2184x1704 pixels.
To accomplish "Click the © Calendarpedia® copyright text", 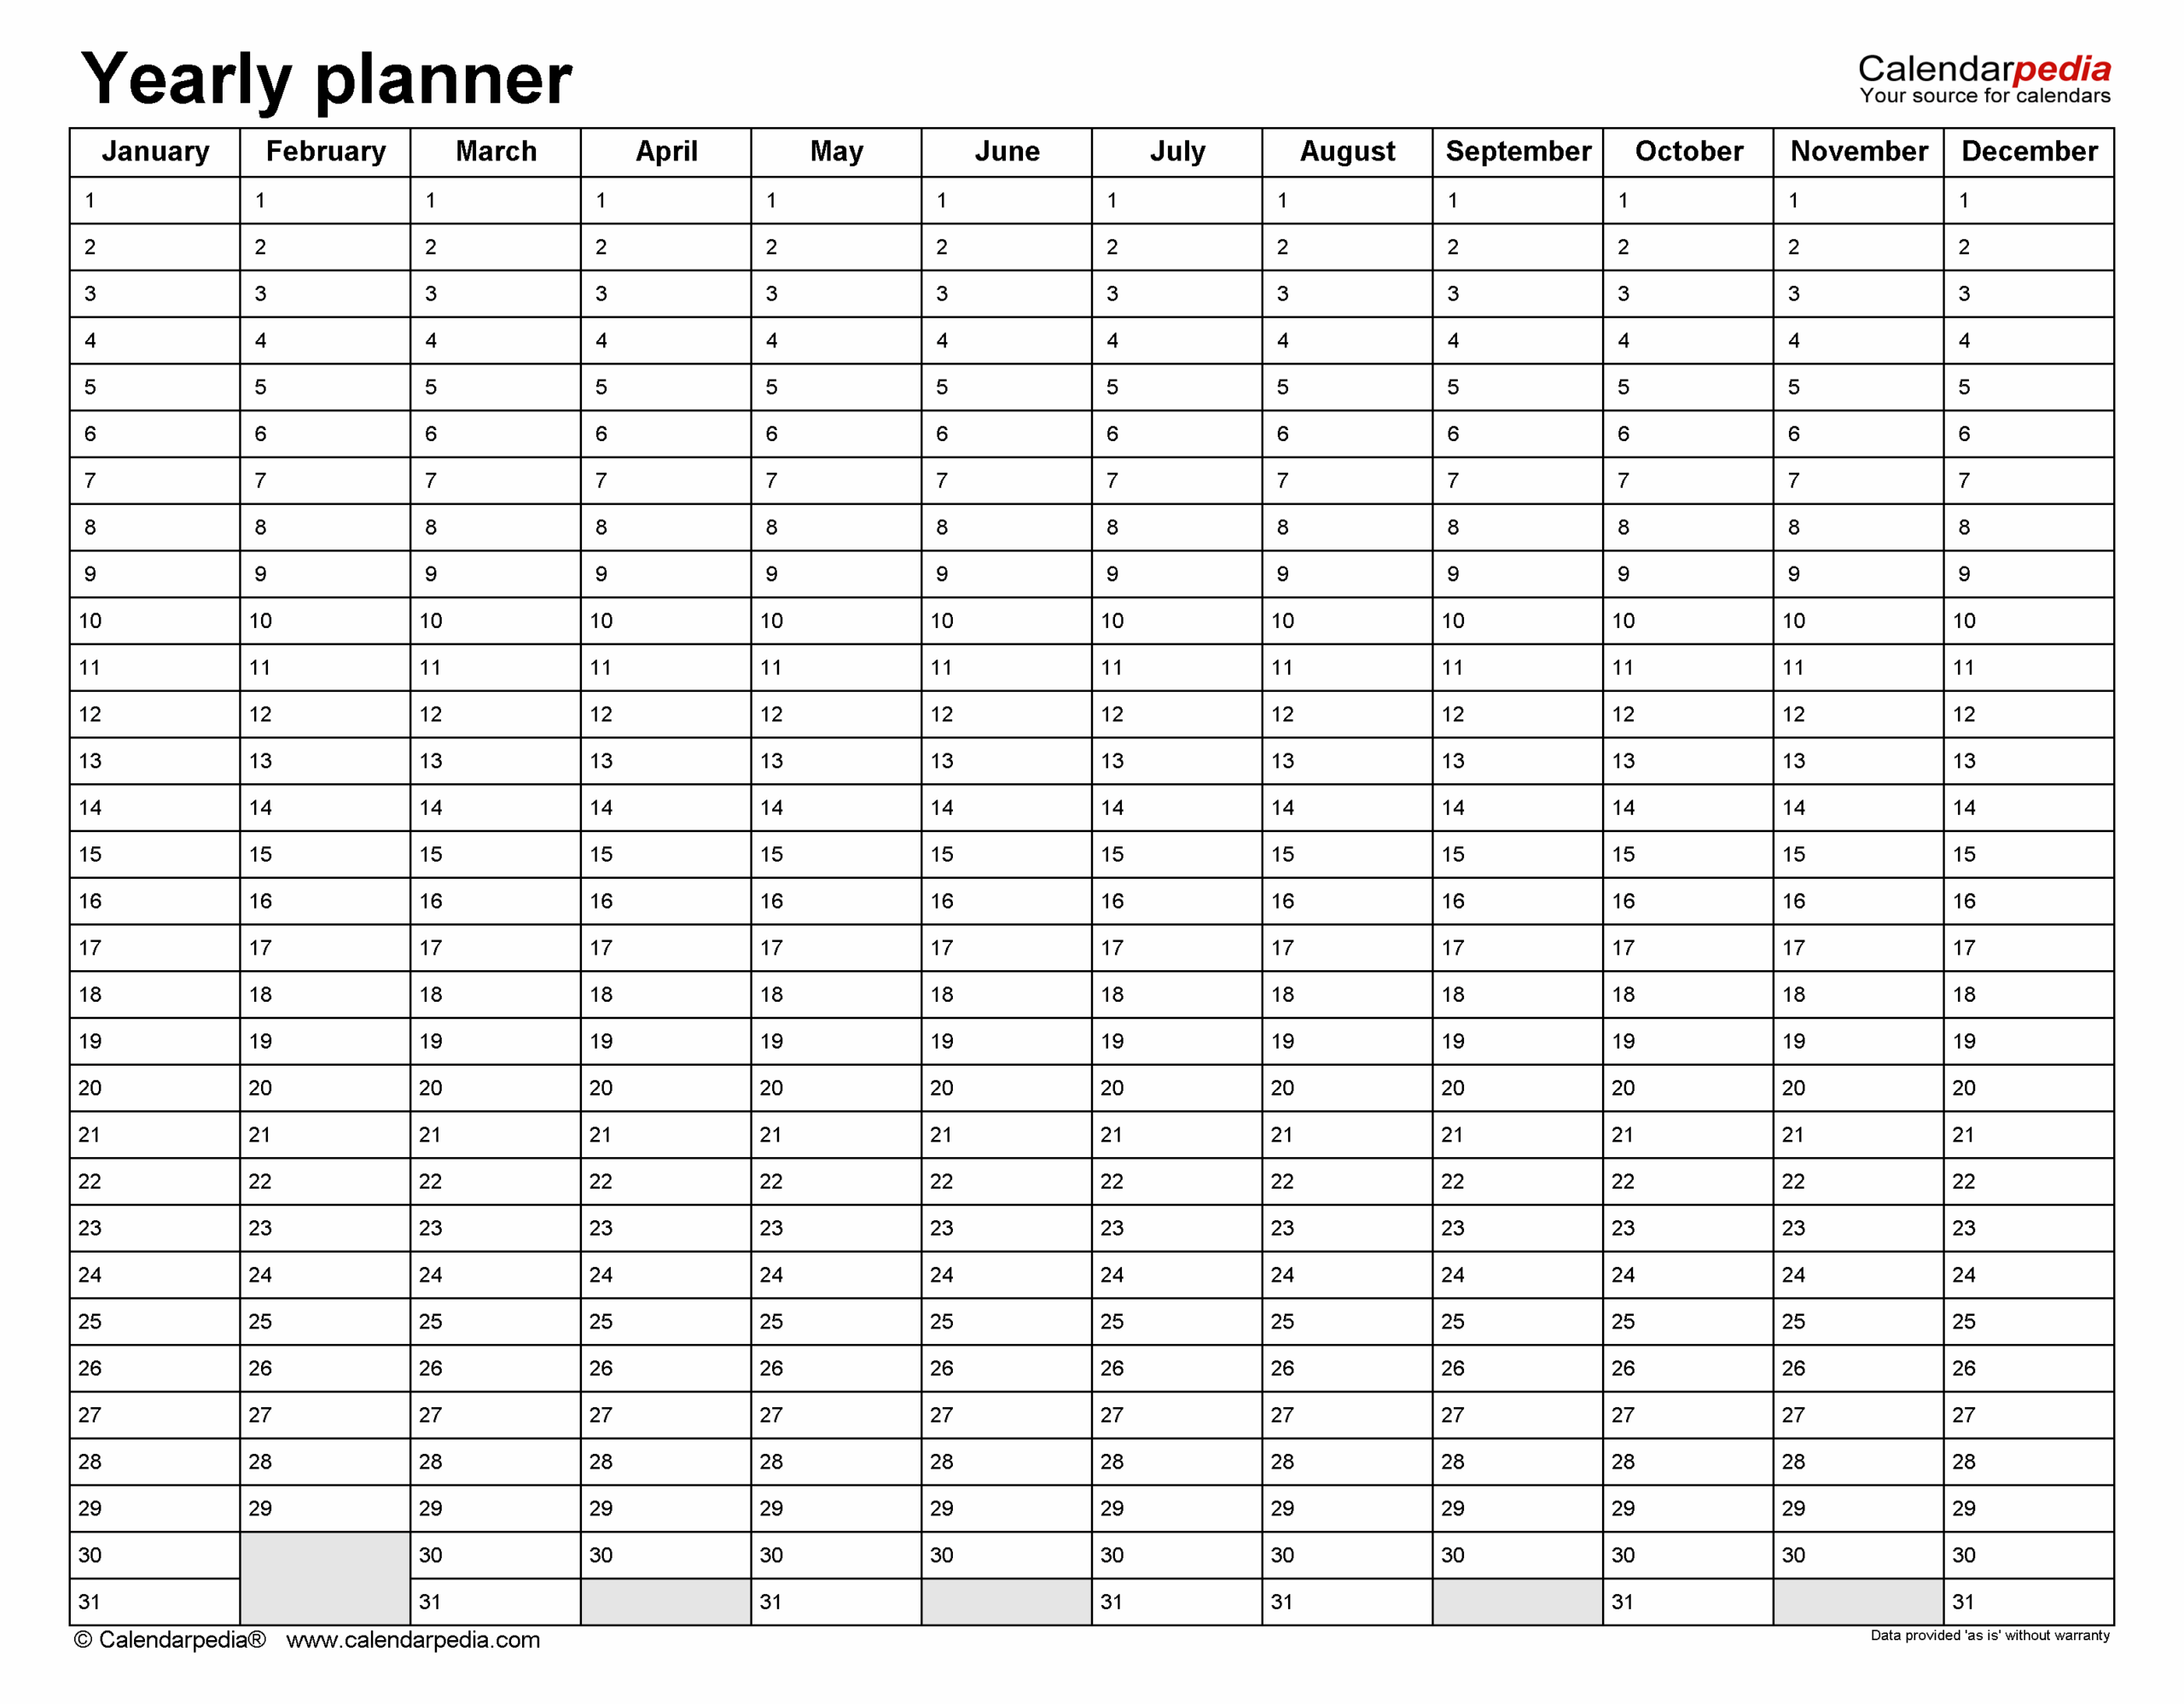I will [x=170, y=1640].
